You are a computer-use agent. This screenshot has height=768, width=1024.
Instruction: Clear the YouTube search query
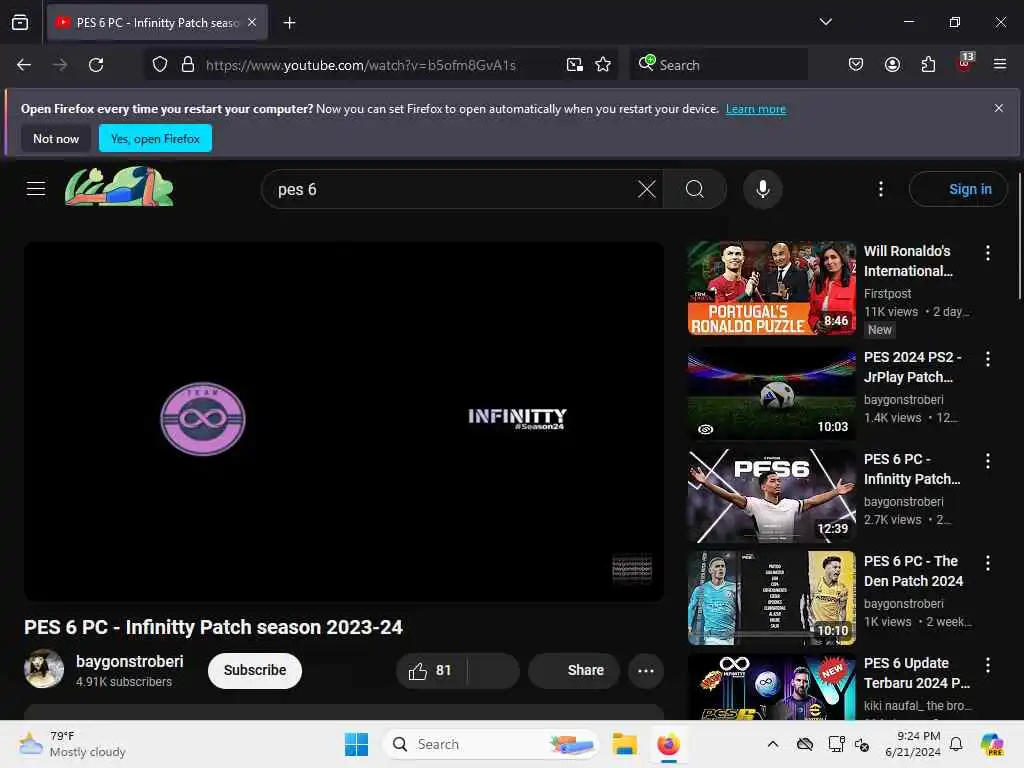[x=647, y=189]
